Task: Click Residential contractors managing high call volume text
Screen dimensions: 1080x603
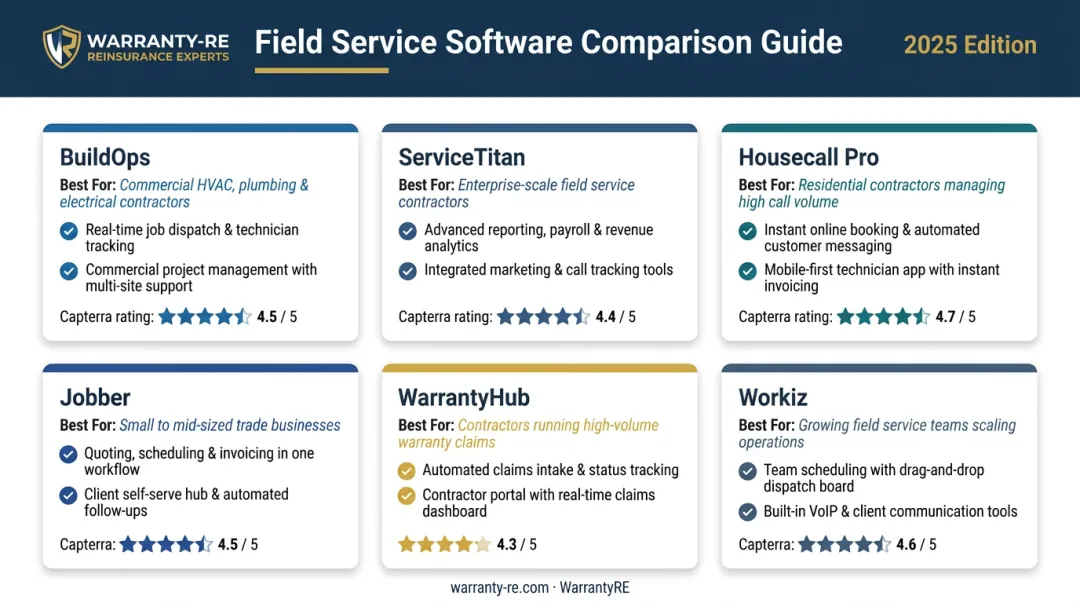Action: (872, 194)
